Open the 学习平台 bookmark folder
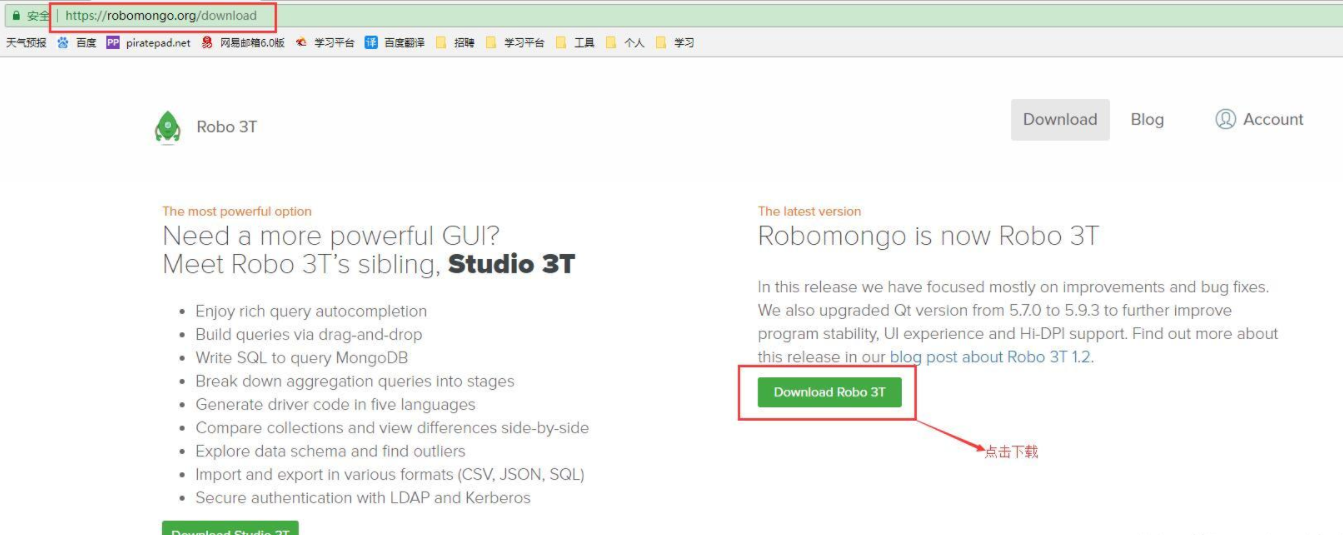Screen dimensions: 1343x535 click(x=515, y=43)
